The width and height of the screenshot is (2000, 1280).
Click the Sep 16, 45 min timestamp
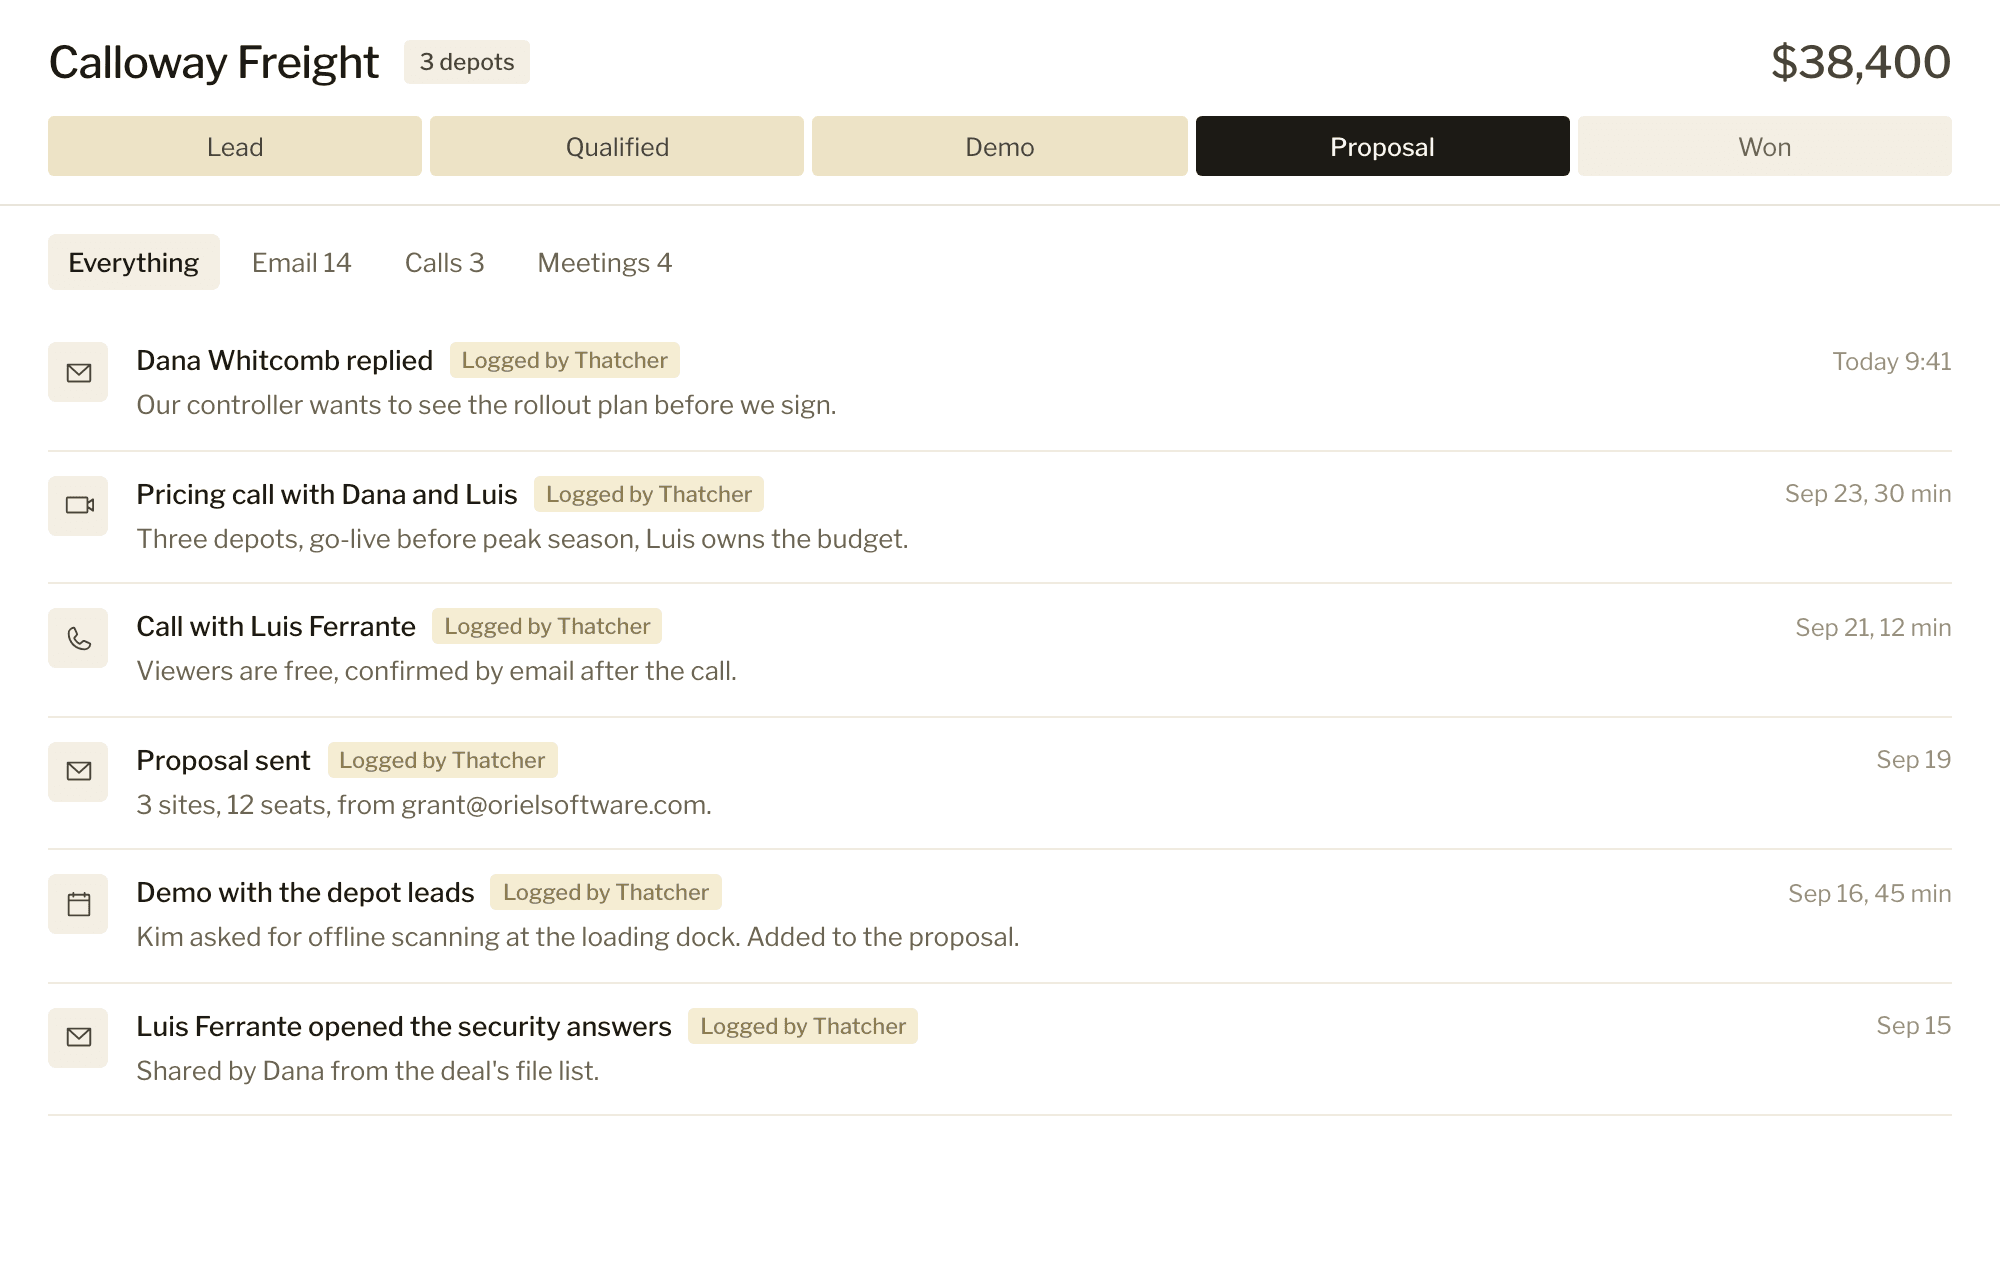pos(1870,893)
